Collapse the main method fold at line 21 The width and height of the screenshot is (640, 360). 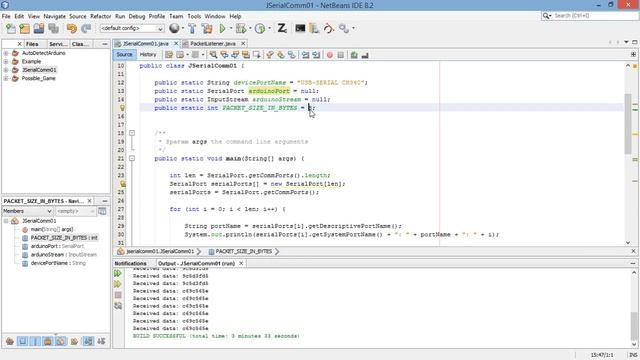pos(132,158)
